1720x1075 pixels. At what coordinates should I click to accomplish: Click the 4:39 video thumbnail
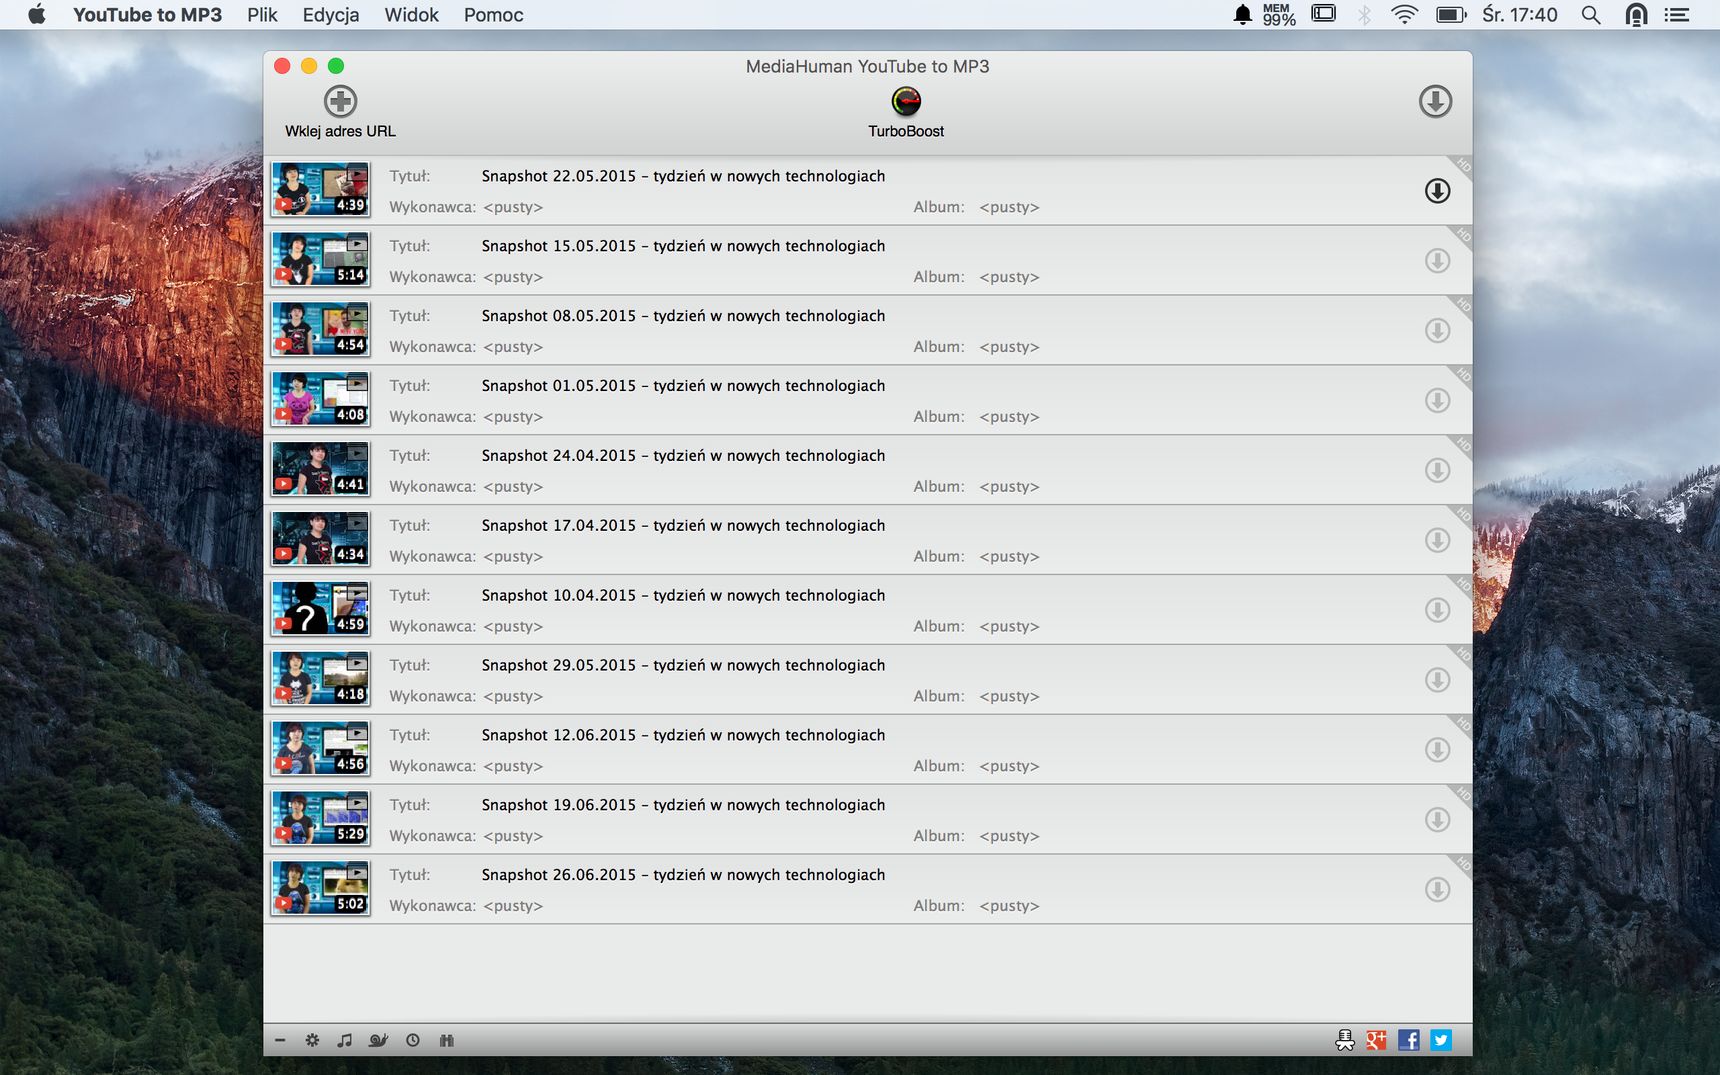tap(320, 190)
